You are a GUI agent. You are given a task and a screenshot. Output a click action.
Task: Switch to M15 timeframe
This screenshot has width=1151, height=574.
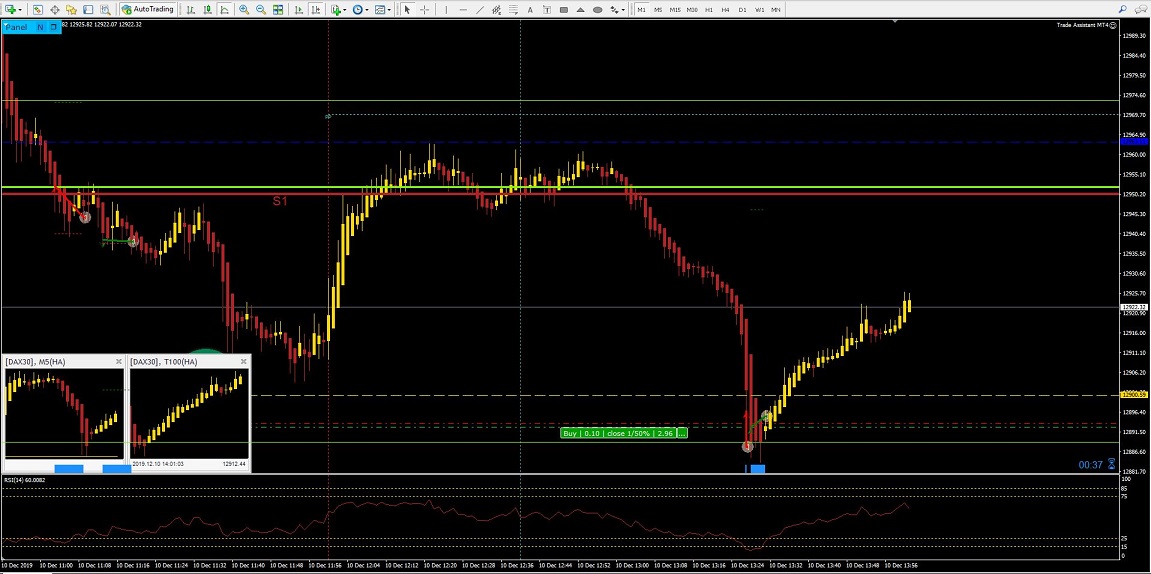675,10
